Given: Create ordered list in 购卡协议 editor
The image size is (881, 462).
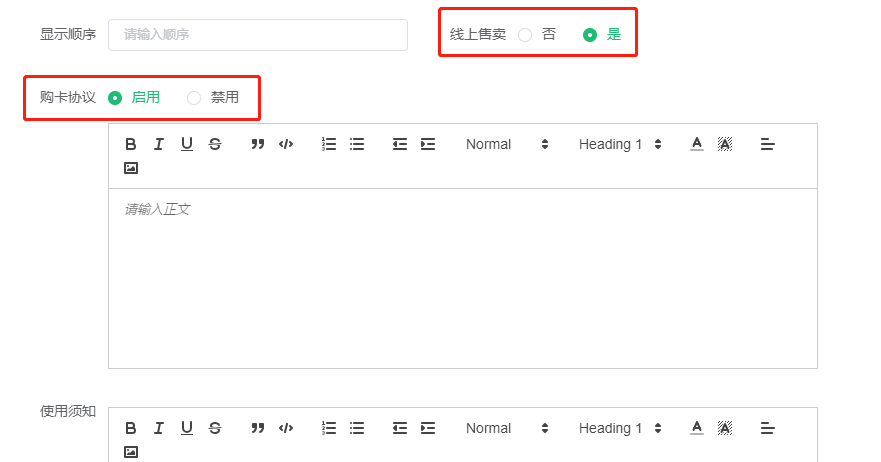Looking at the screenshot, I should coord(329,144).
